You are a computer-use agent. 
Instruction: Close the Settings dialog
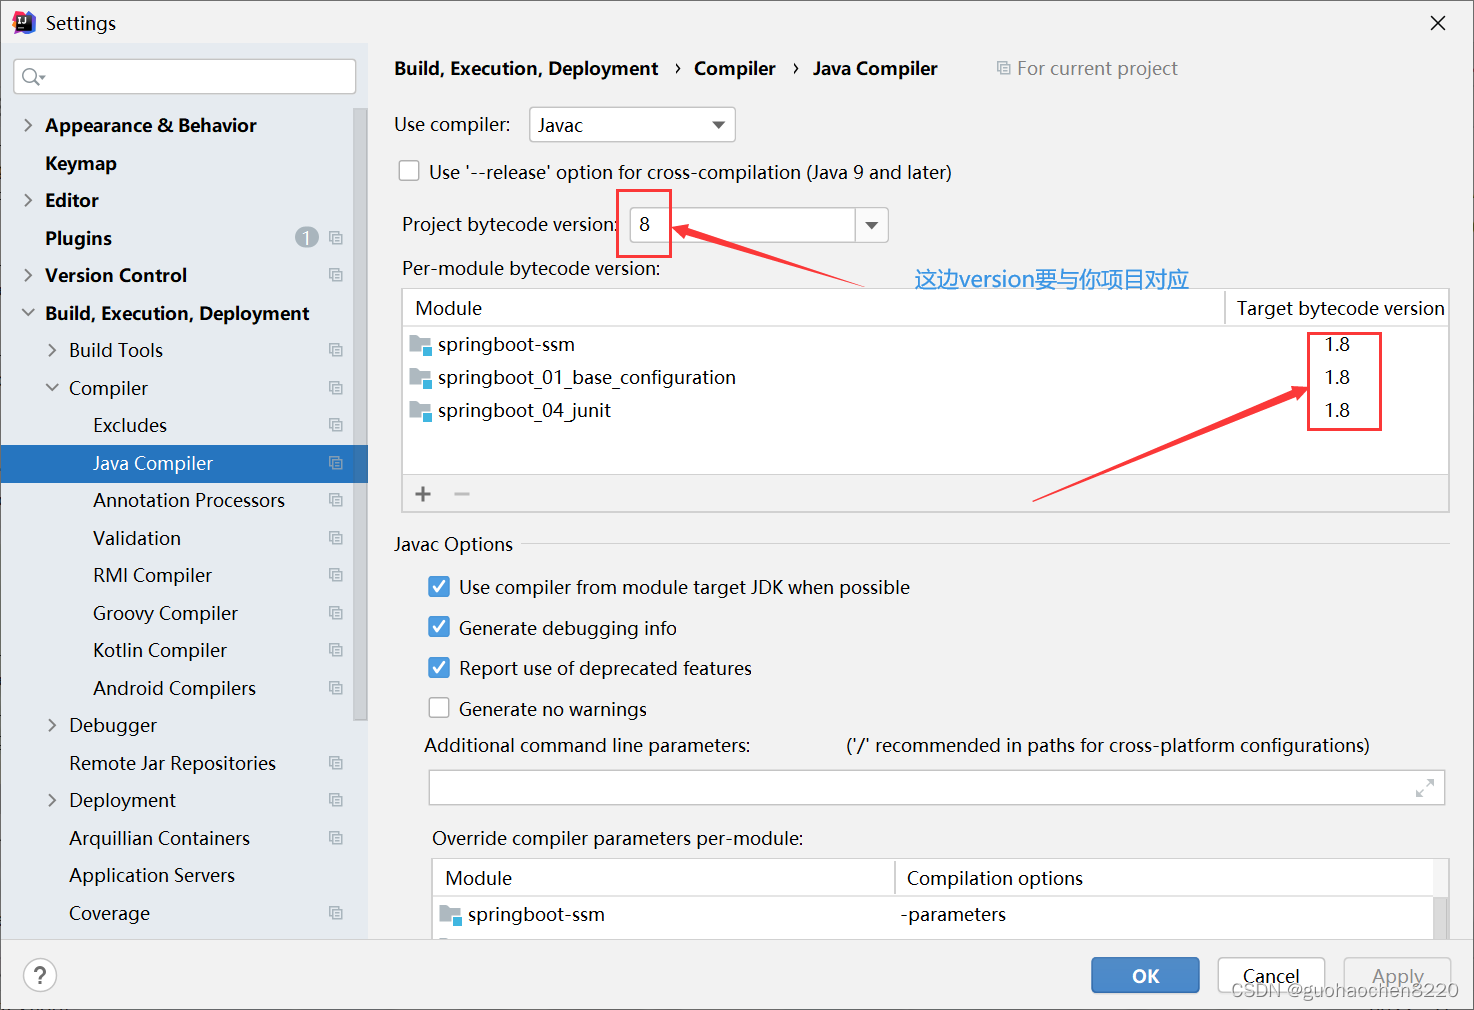click(x=1438, y=22)
